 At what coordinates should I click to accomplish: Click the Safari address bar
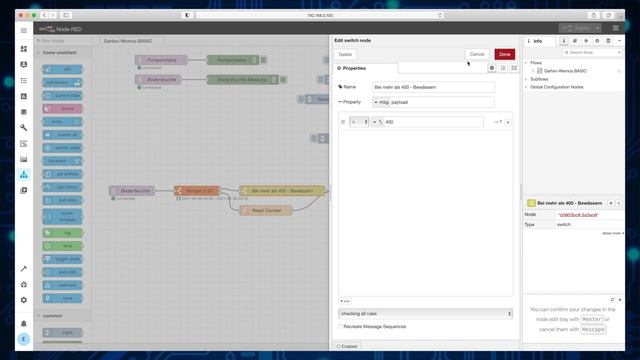tap(320, 15)
